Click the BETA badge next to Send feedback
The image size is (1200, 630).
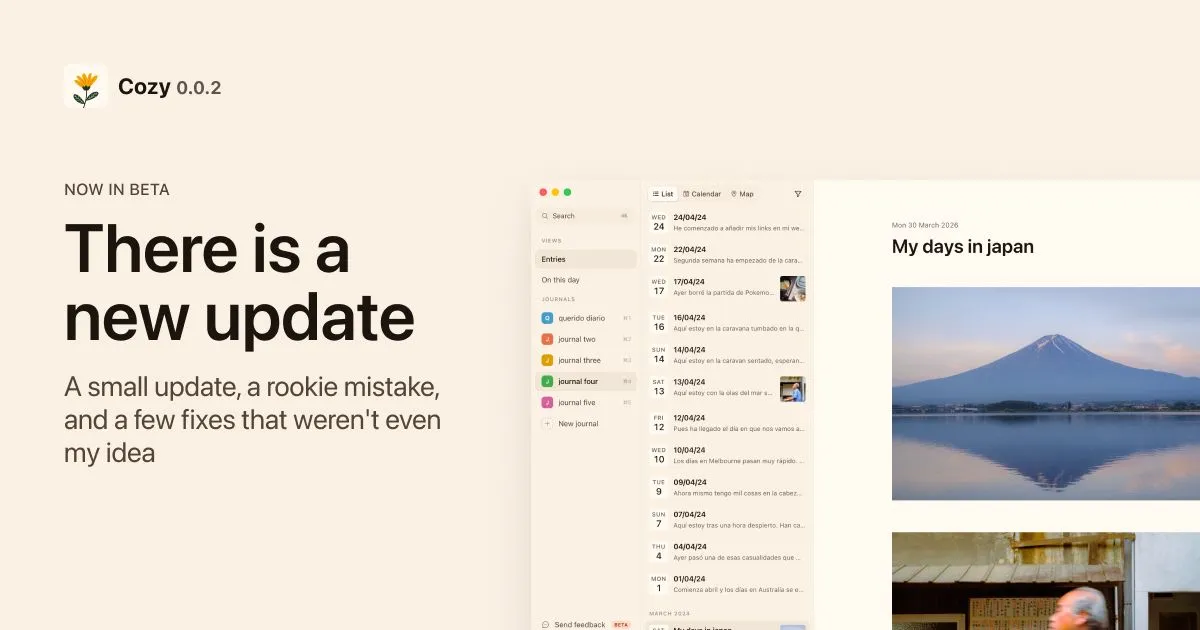point(621,624)
